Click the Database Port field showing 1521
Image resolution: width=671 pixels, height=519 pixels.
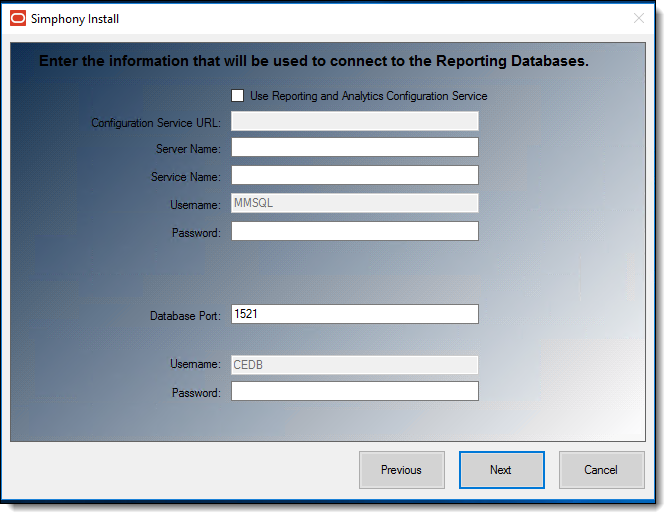tap(355, 314)
